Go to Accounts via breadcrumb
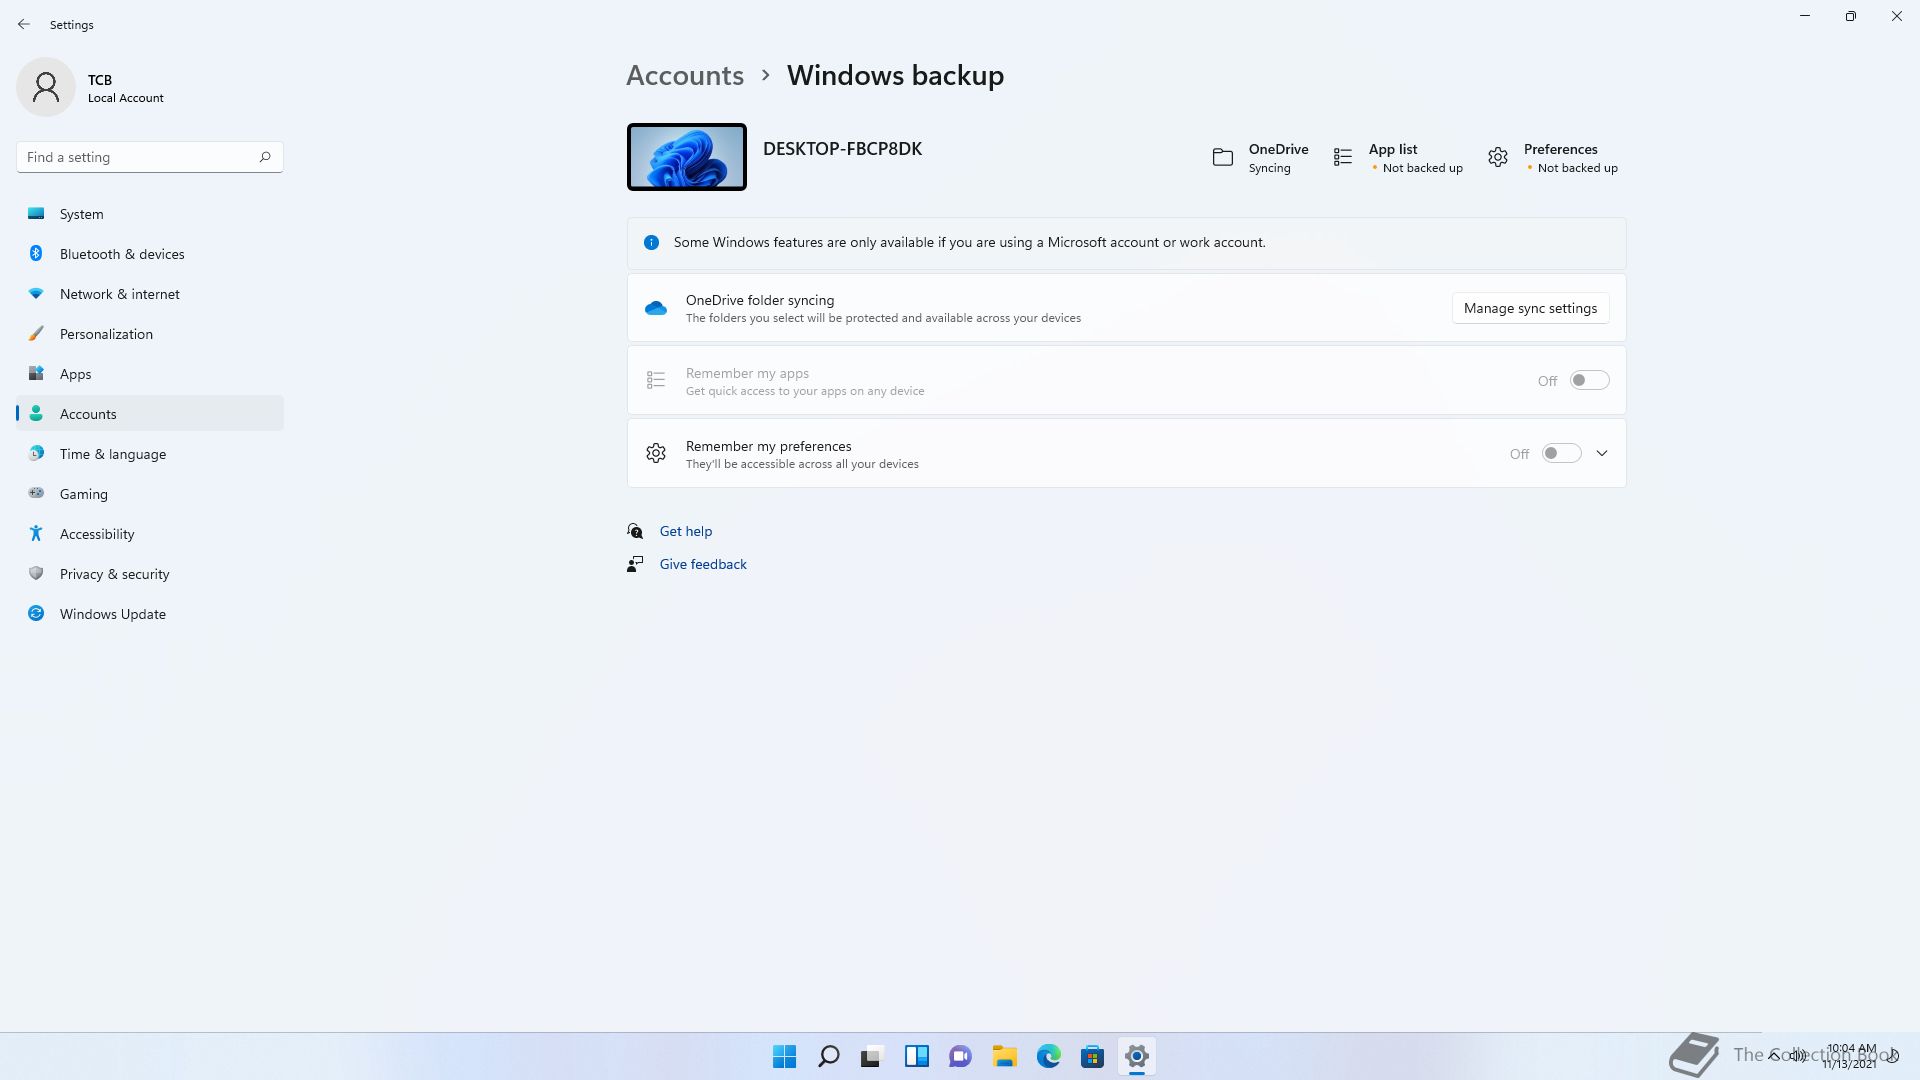 pos(685,75)
